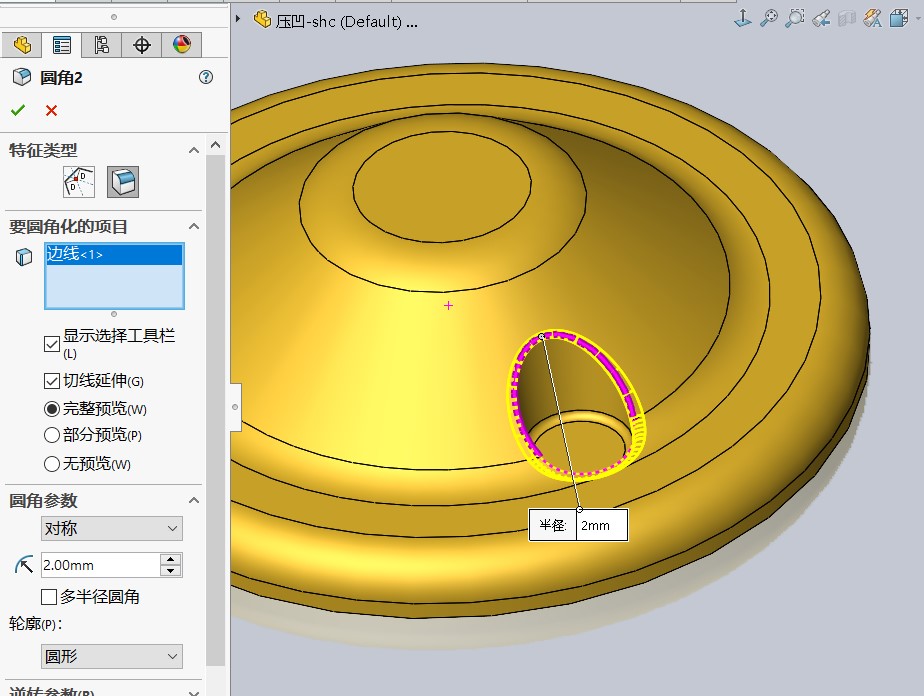924x696 pixels.
Task: Toggle the 切线延伸 checkbox
Action: 52,381
